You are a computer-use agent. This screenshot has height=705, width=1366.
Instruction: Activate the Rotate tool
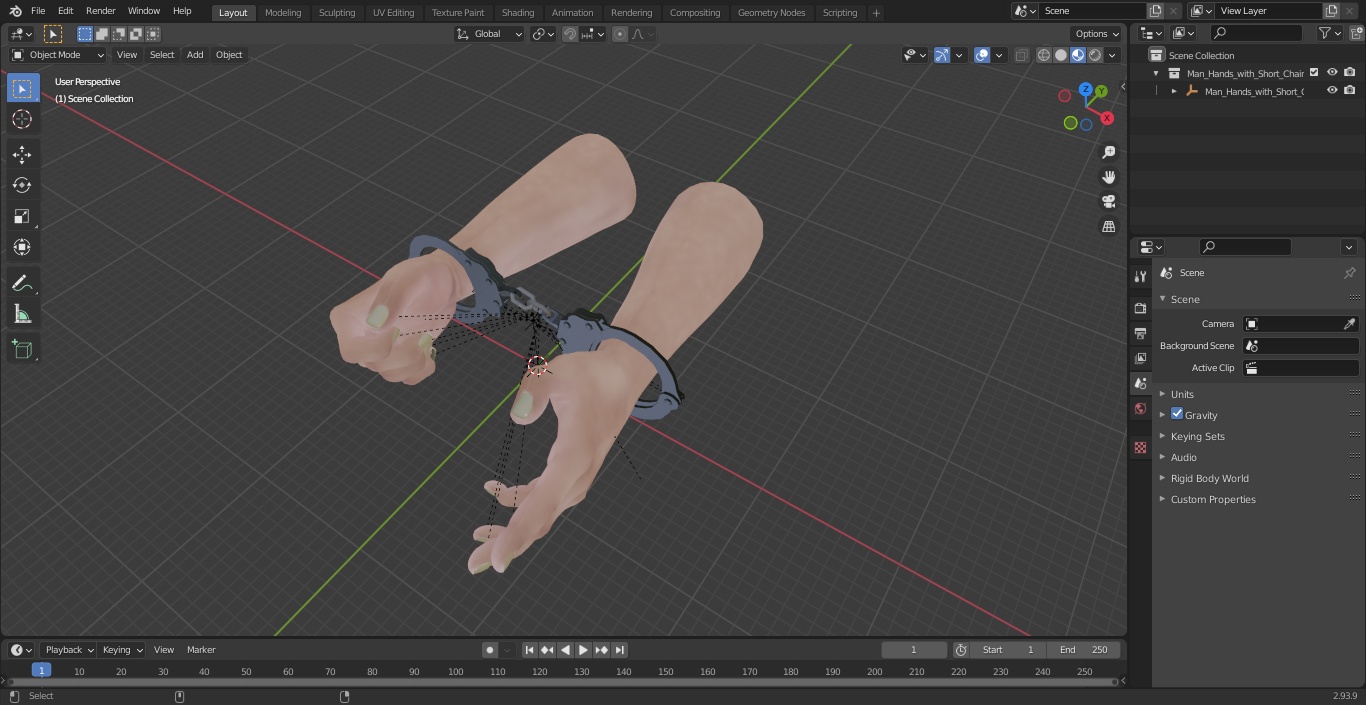pyautogui.click(x=22, y=185)
